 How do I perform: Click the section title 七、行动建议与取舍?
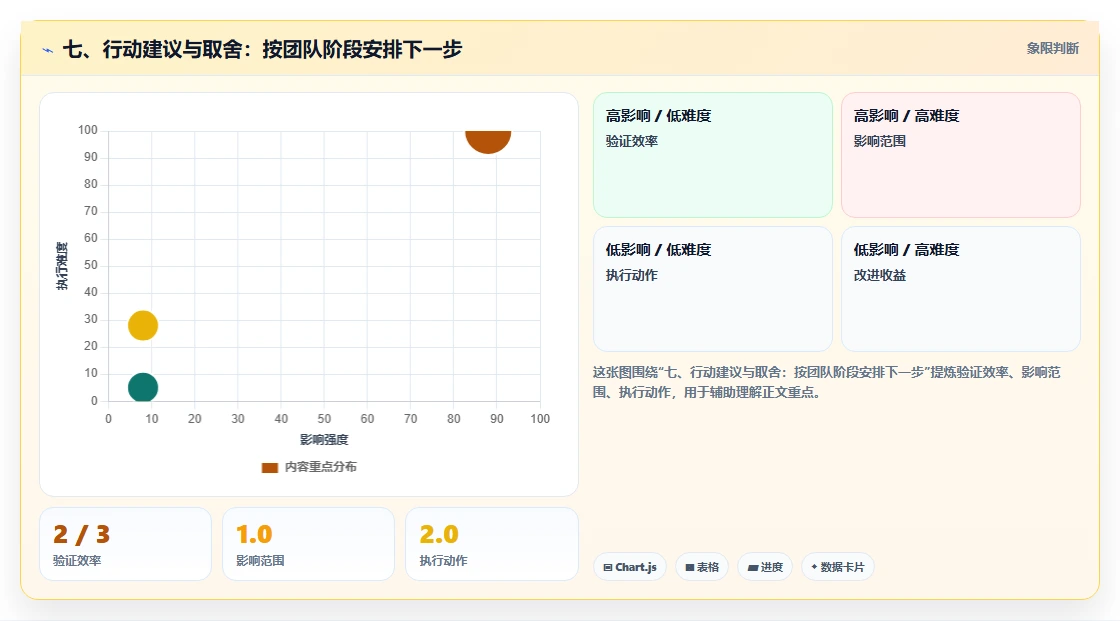pyautogui.click(x=262, y=49)
